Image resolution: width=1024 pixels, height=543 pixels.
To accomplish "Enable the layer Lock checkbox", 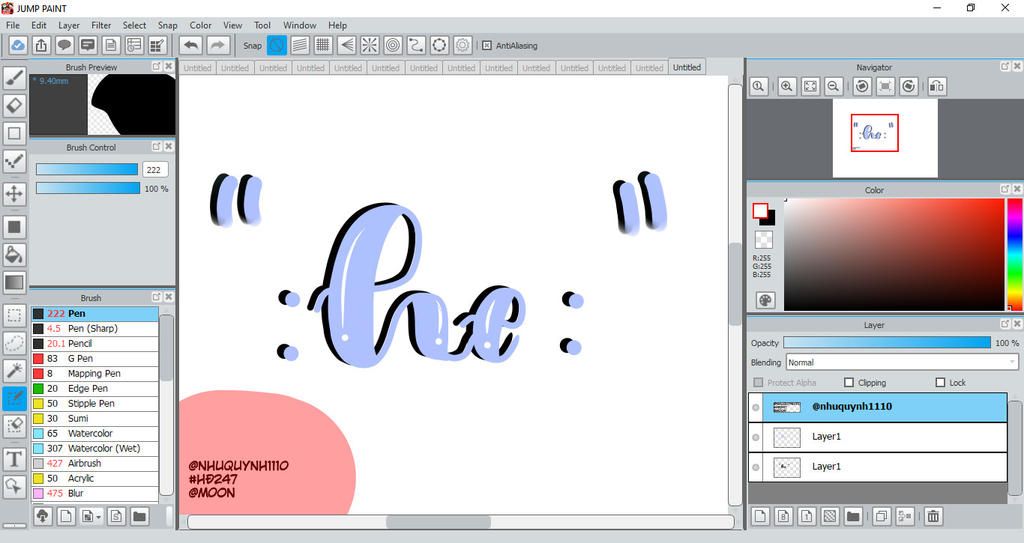I will coord(940,382).
